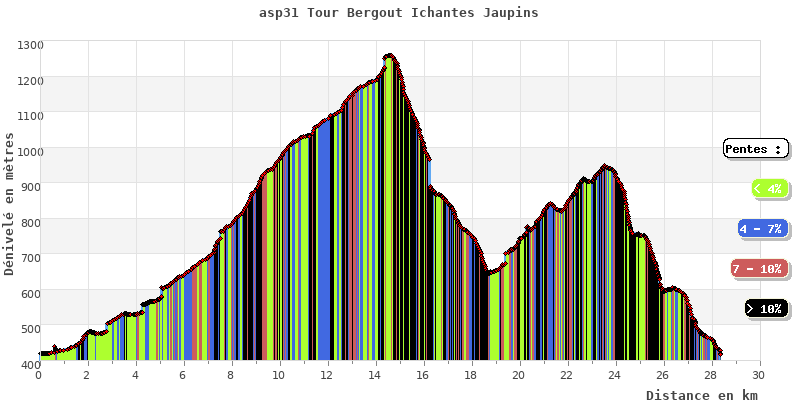Click the 14 km distance axis label

point(376,376)
